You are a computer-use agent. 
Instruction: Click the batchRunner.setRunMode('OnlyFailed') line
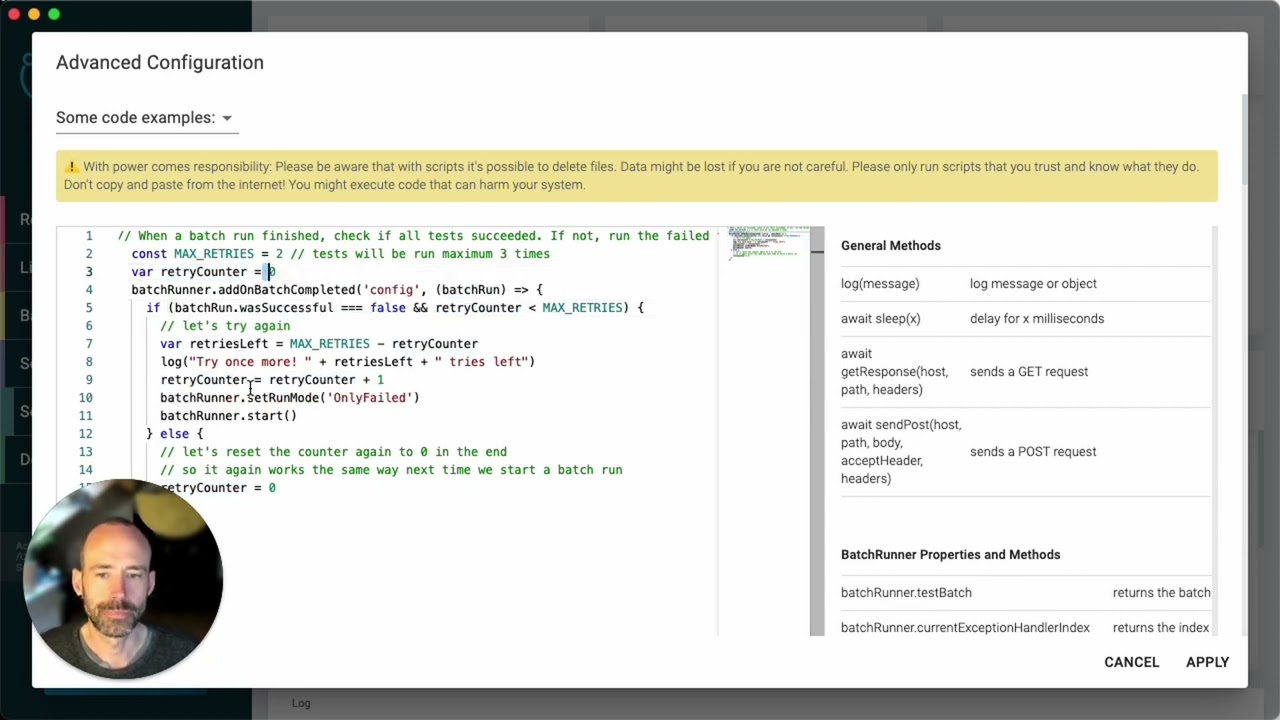(x=290, y=398)
